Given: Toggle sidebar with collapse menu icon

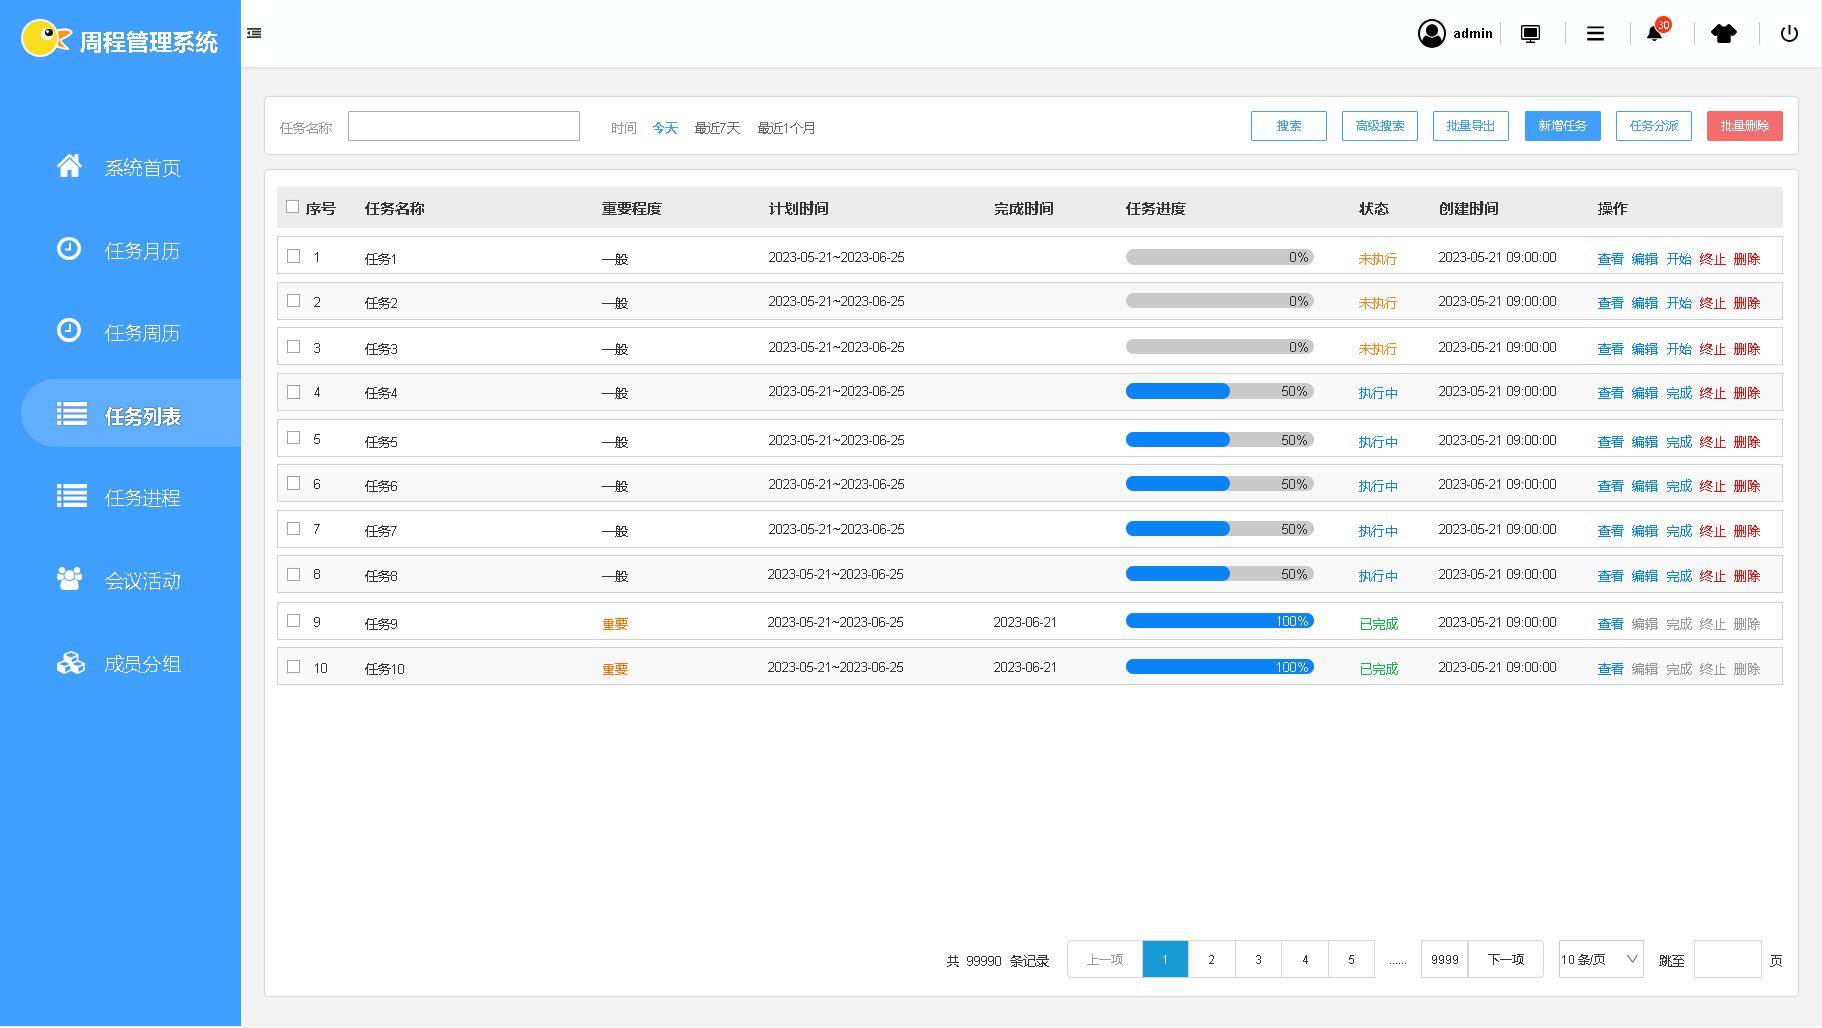Looking at the screenshot, I should [254, 33].
